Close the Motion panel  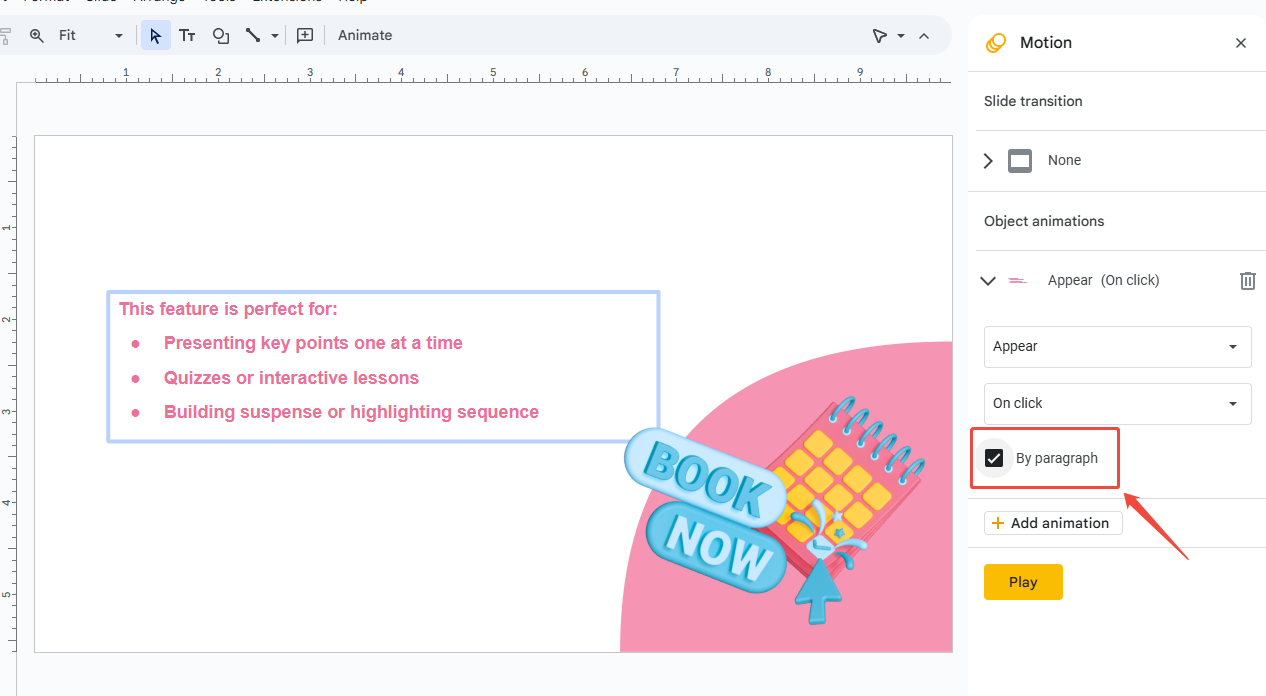pyautogui.click(x=1241, y=43)
